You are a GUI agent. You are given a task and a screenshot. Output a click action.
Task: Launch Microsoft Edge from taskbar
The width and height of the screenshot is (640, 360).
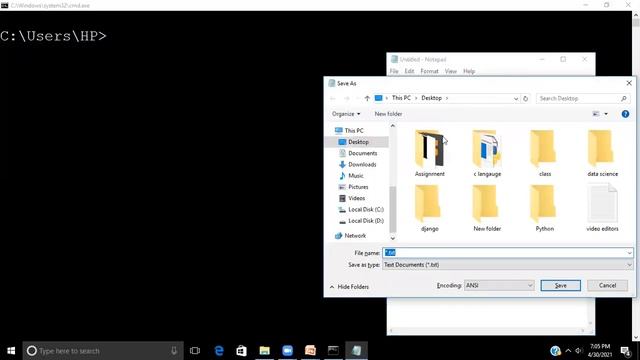[219, 351]
